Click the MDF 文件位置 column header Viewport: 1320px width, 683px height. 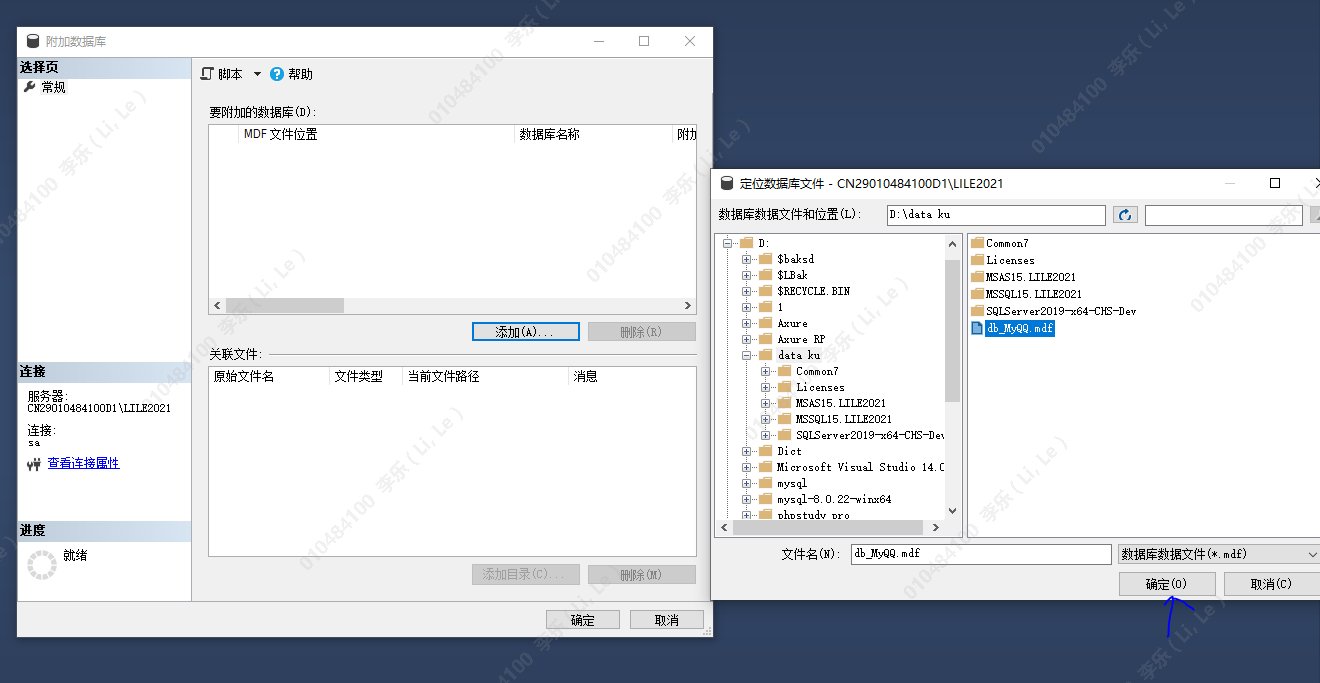pos(377,134)
